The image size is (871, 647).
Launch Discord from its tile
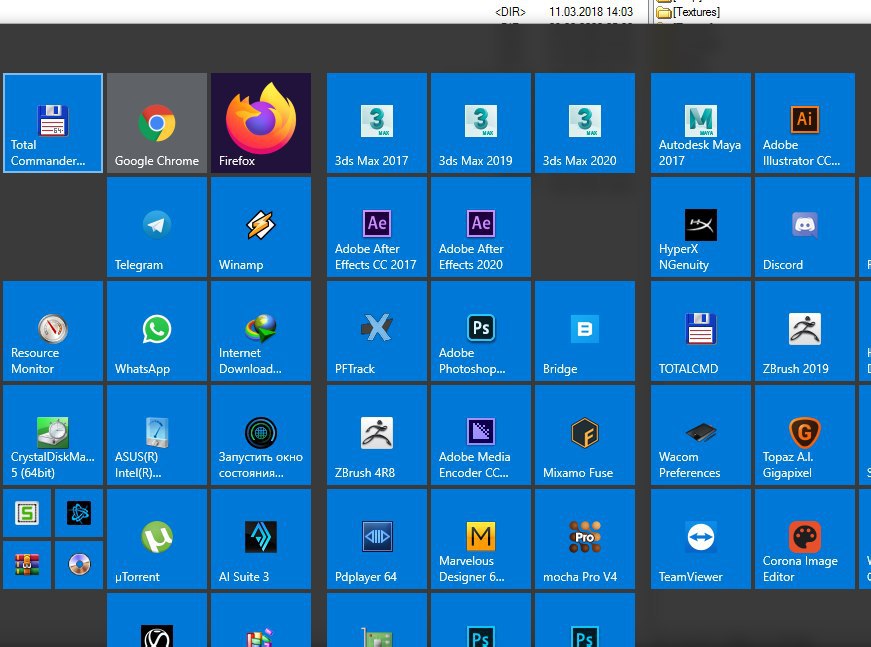point(804,227)
